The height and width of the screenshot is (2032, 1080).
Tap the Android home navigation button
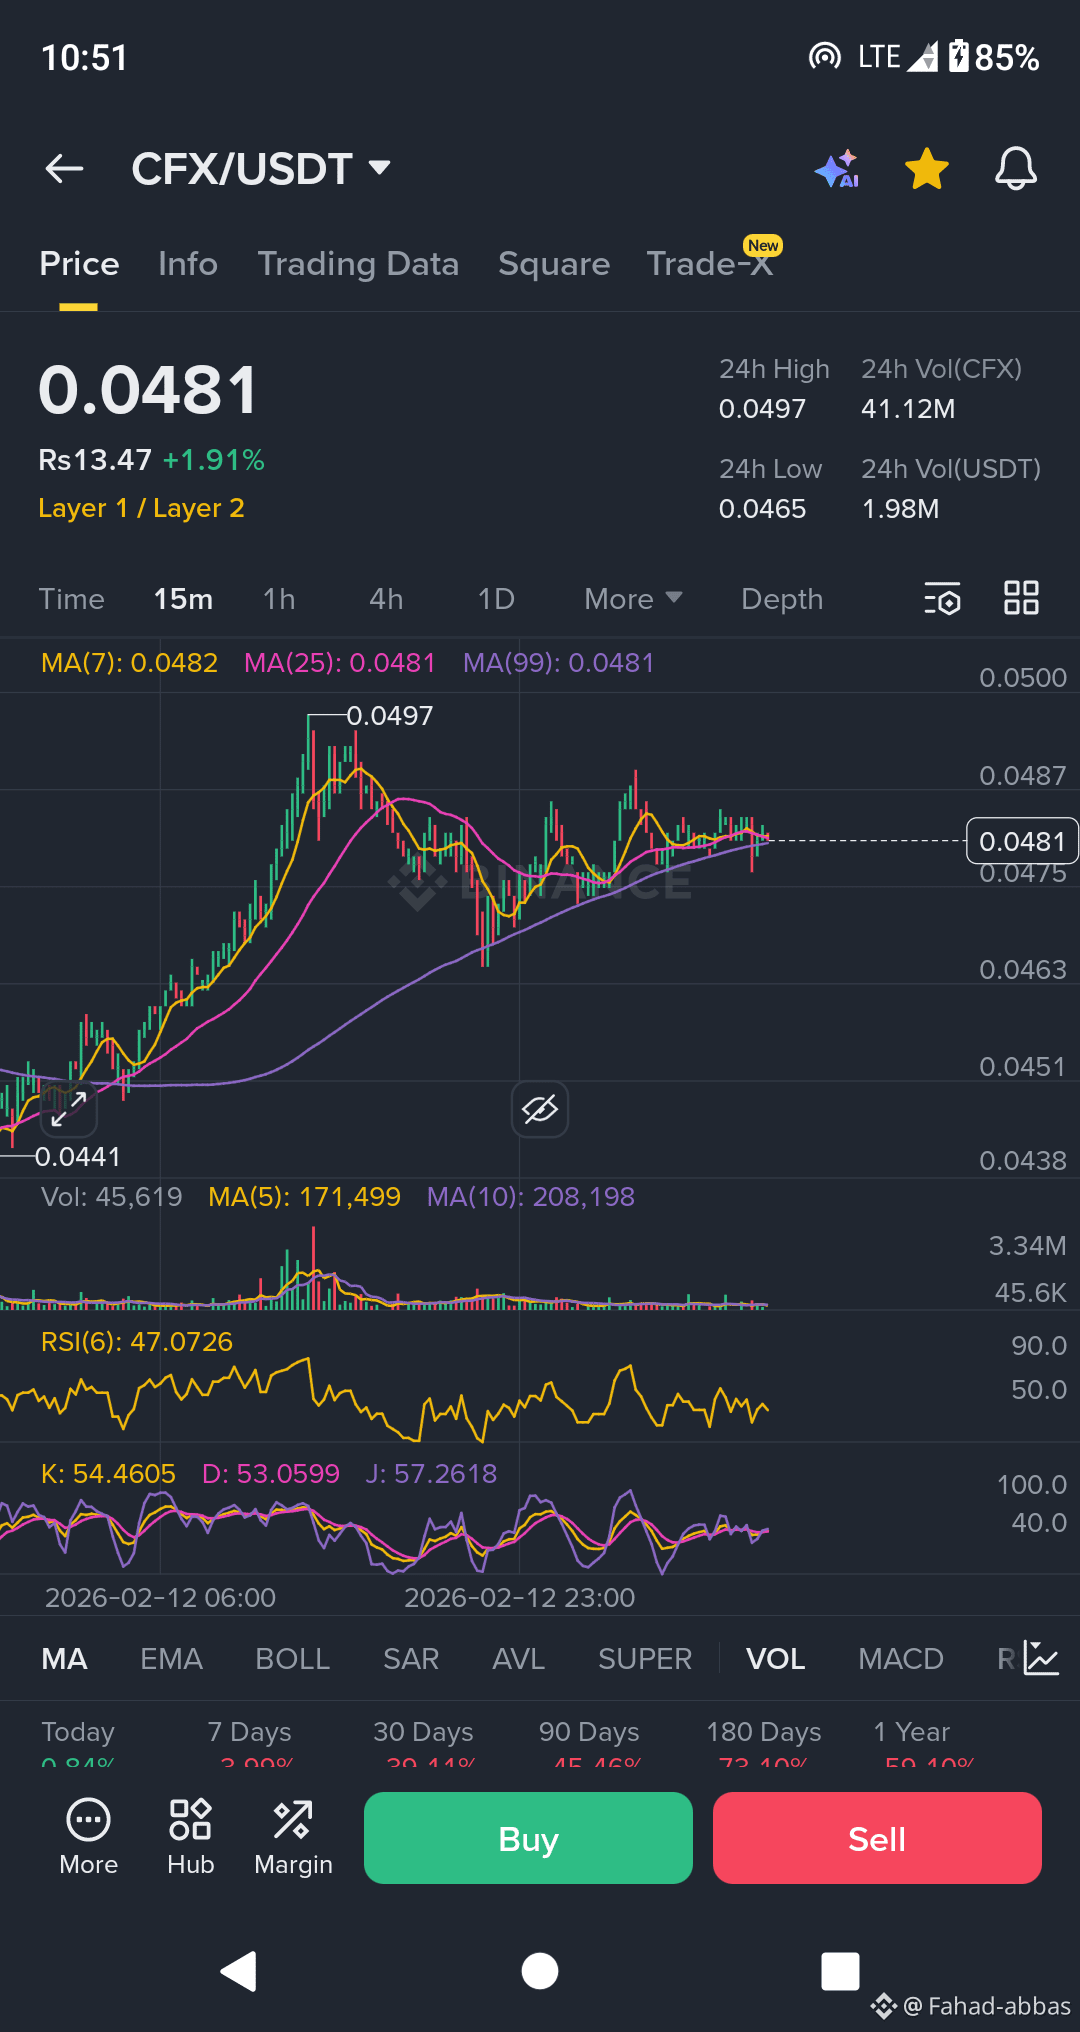(x=540, y=1971)
